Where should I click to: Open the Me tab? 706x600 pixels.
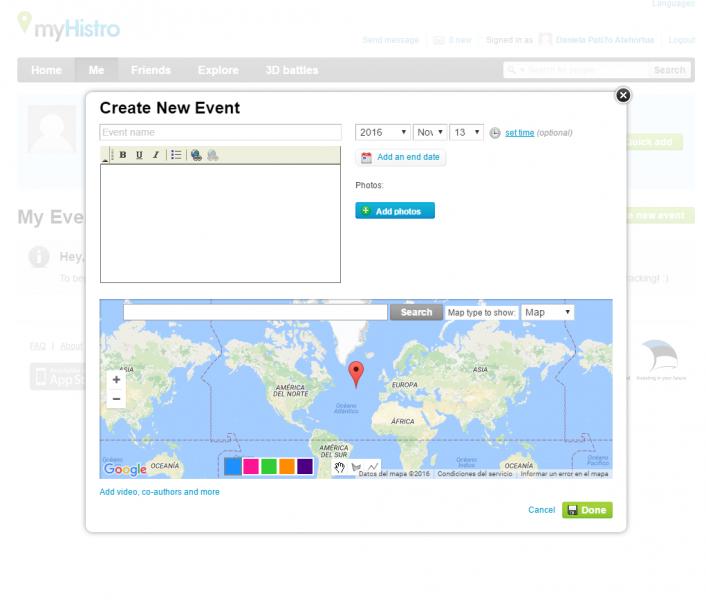coord(96,70)
